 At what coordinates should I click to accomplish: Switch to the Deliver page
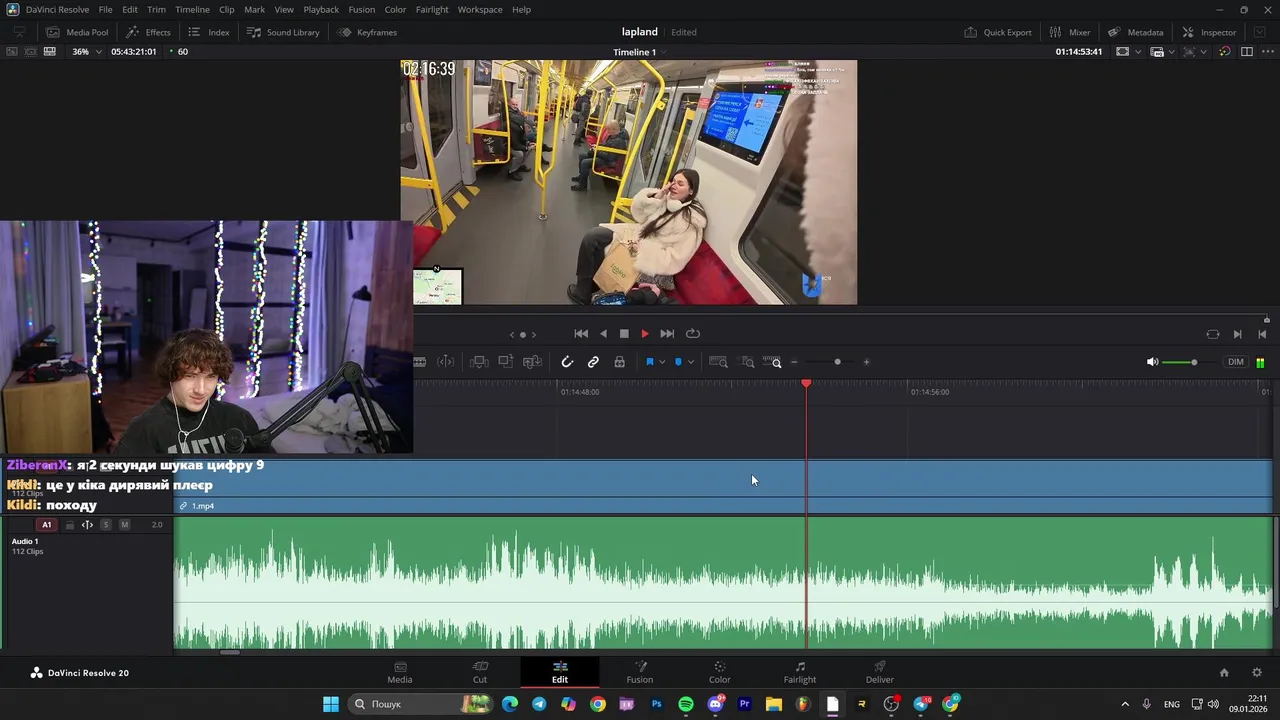(x=880, y=673)
